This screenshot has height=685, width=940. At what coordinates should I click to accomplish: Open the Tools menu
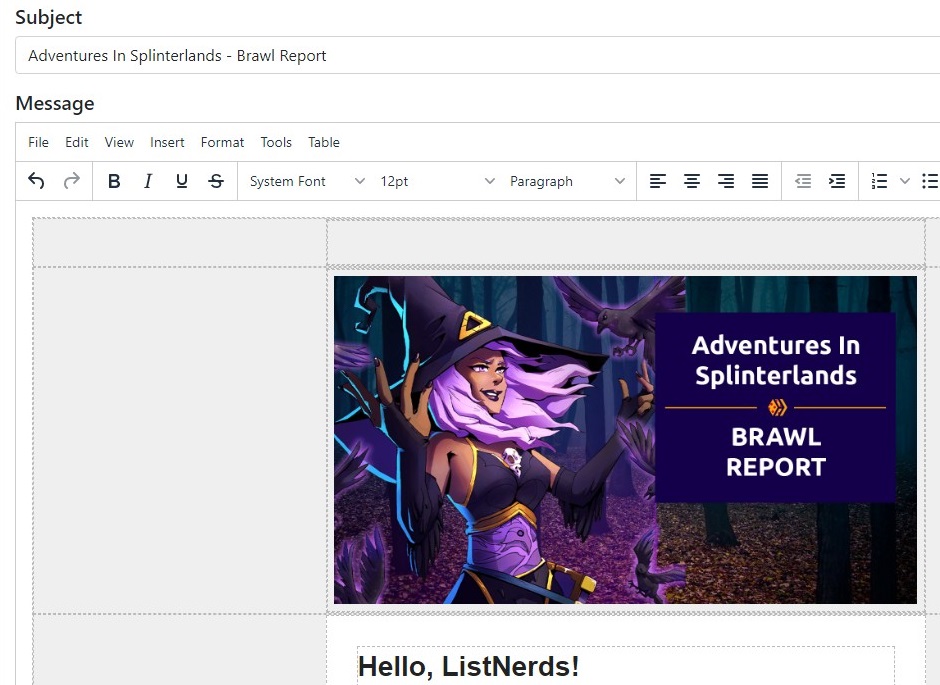pyautogui.click(x=276, y=142)
